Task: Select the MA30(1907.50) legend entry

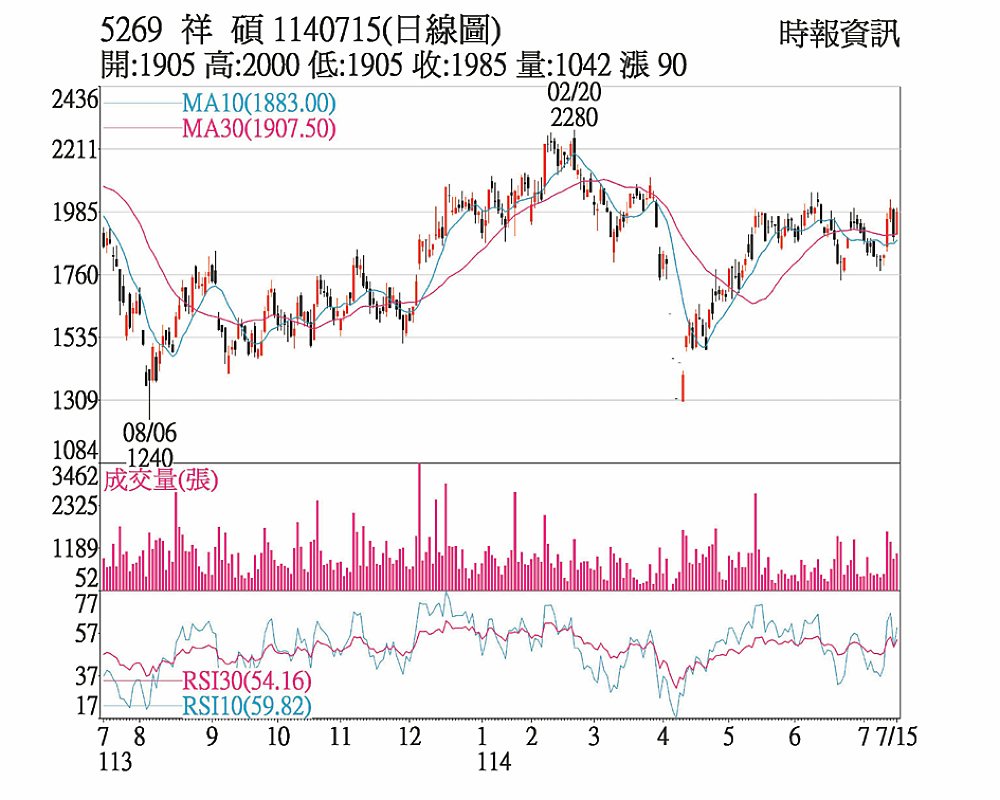Action: [x=258, y=129]
